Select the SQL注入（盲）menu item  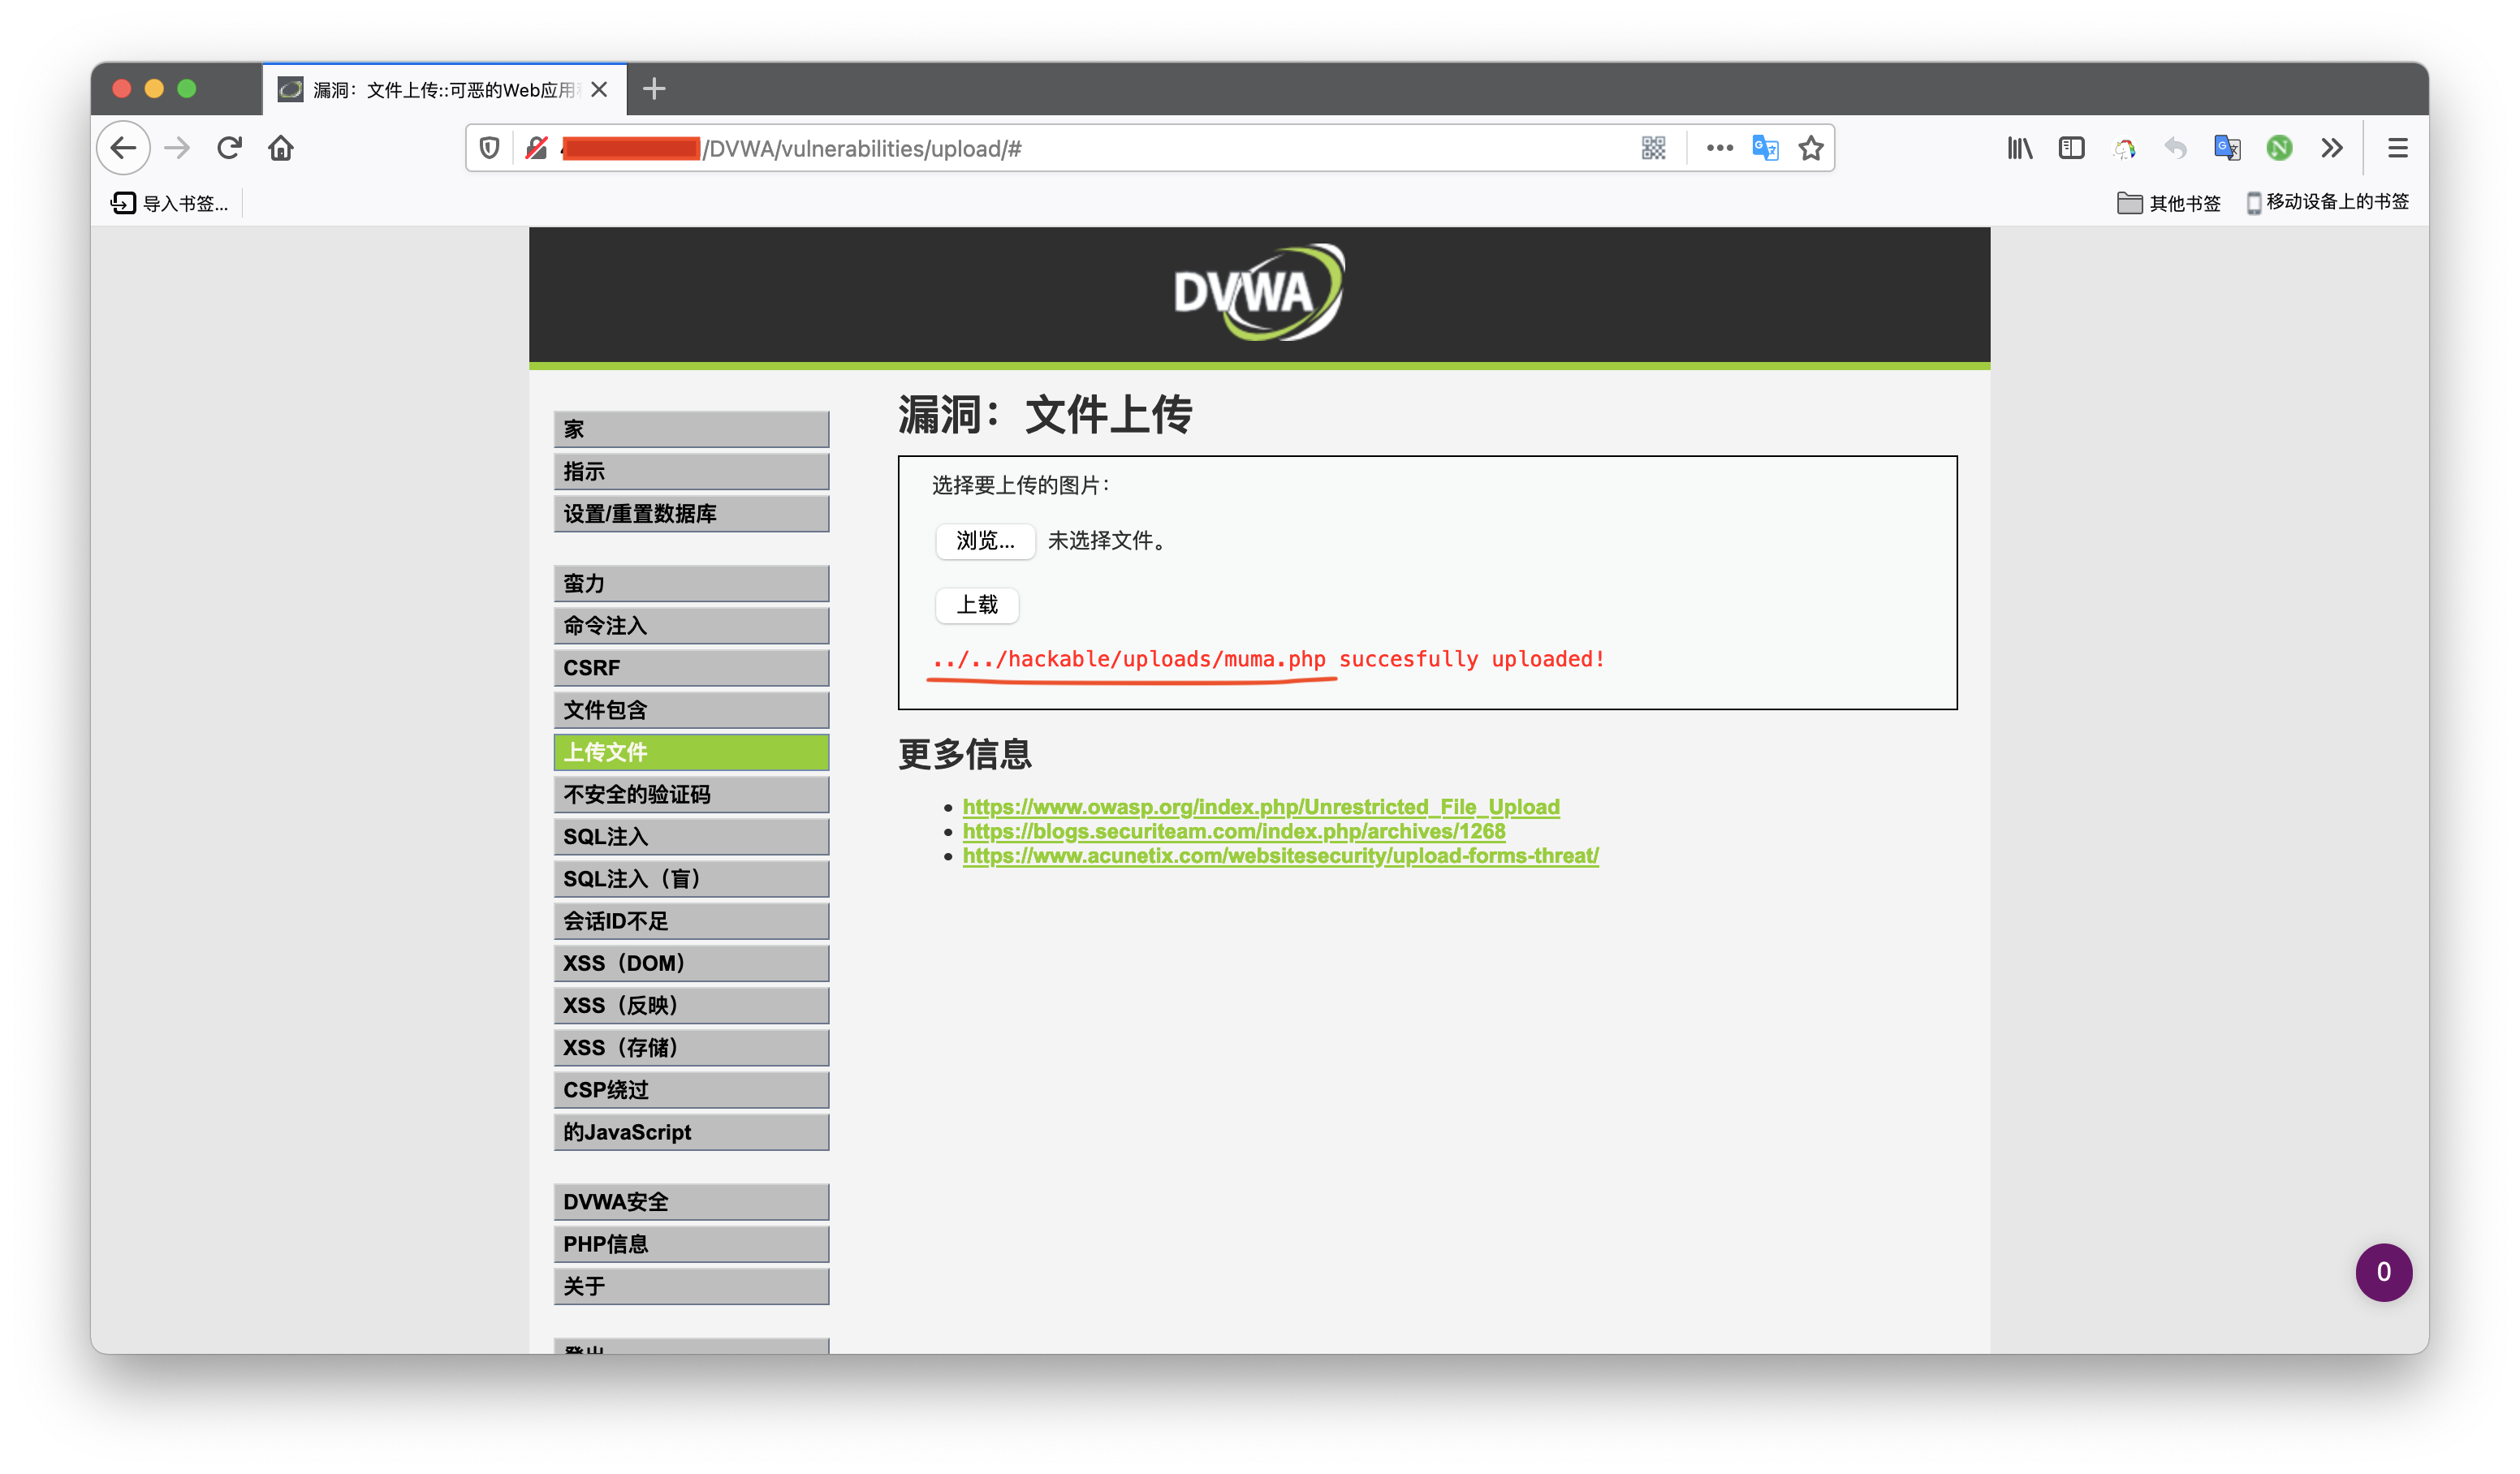point(691,879)
